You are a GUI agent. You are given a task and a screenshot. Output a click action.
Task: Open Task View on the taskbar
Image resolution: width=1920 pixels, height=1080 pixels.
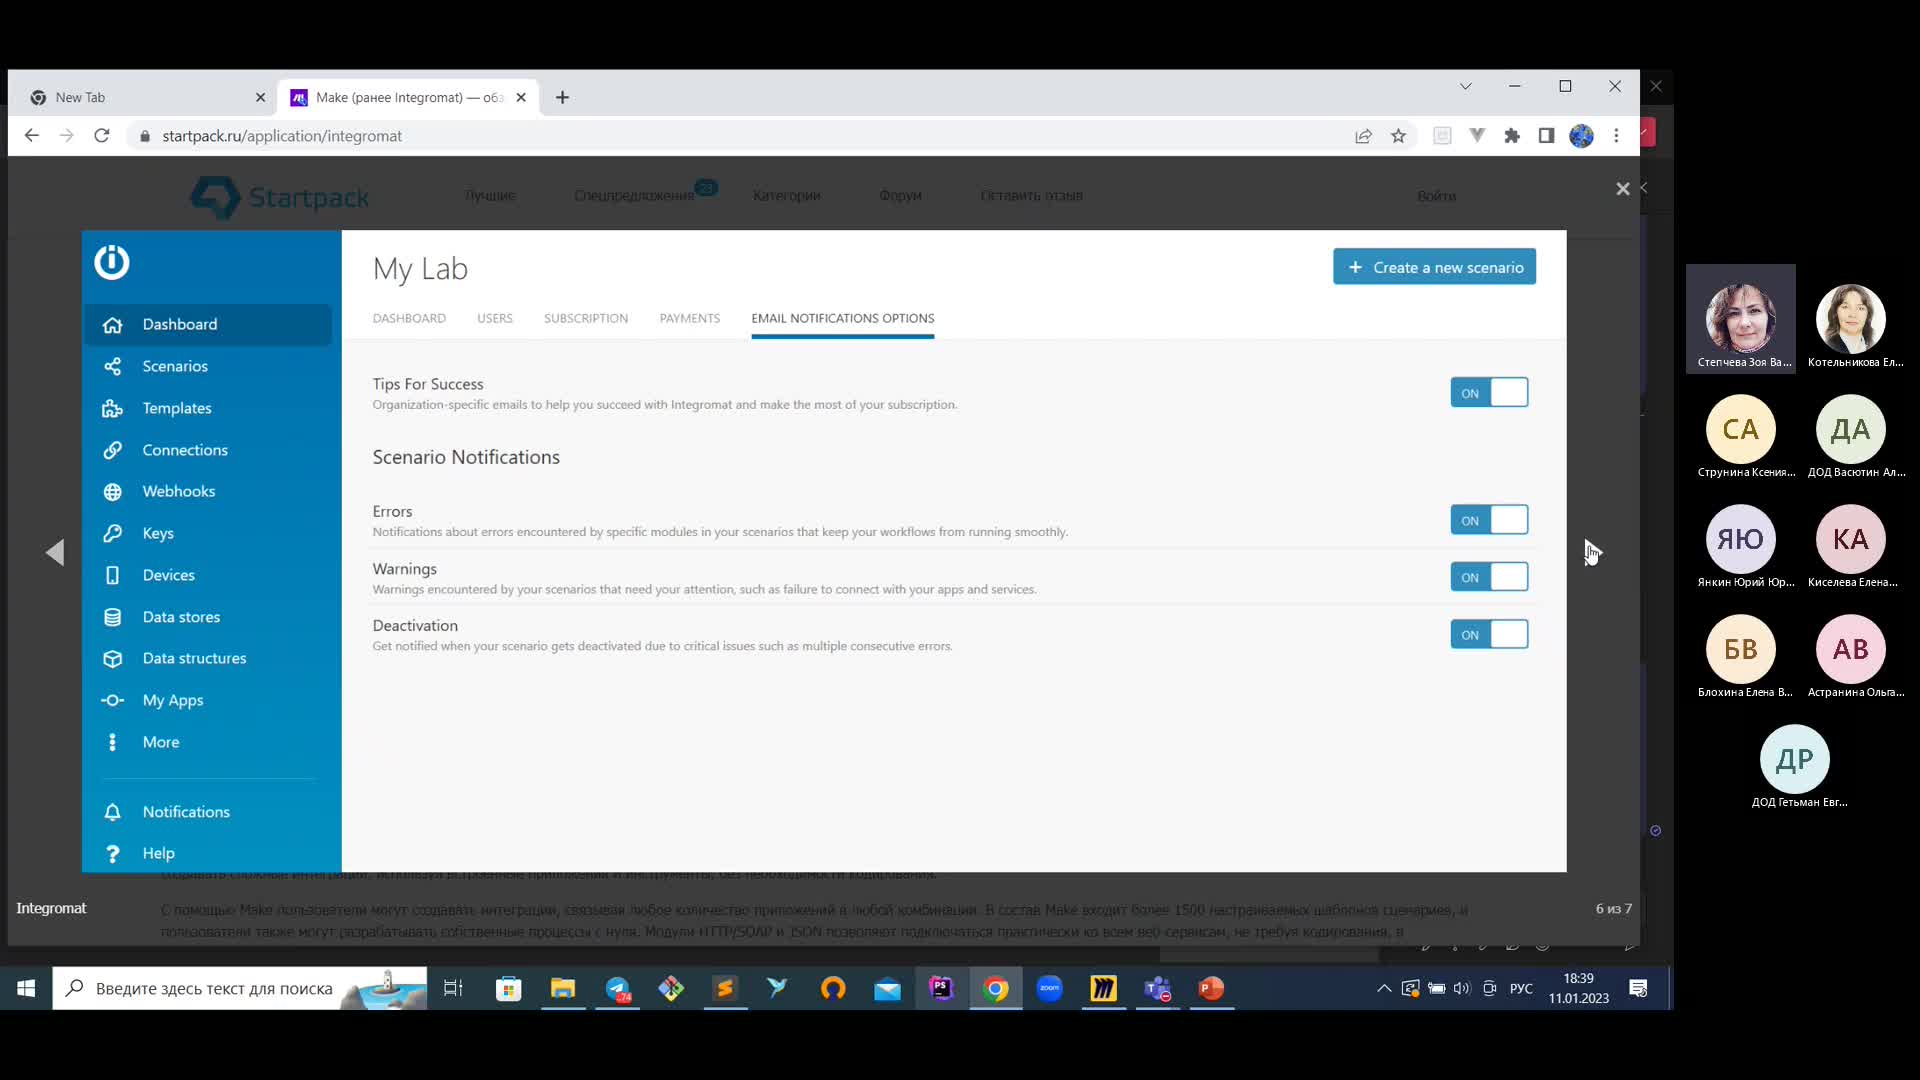[453, 989]
